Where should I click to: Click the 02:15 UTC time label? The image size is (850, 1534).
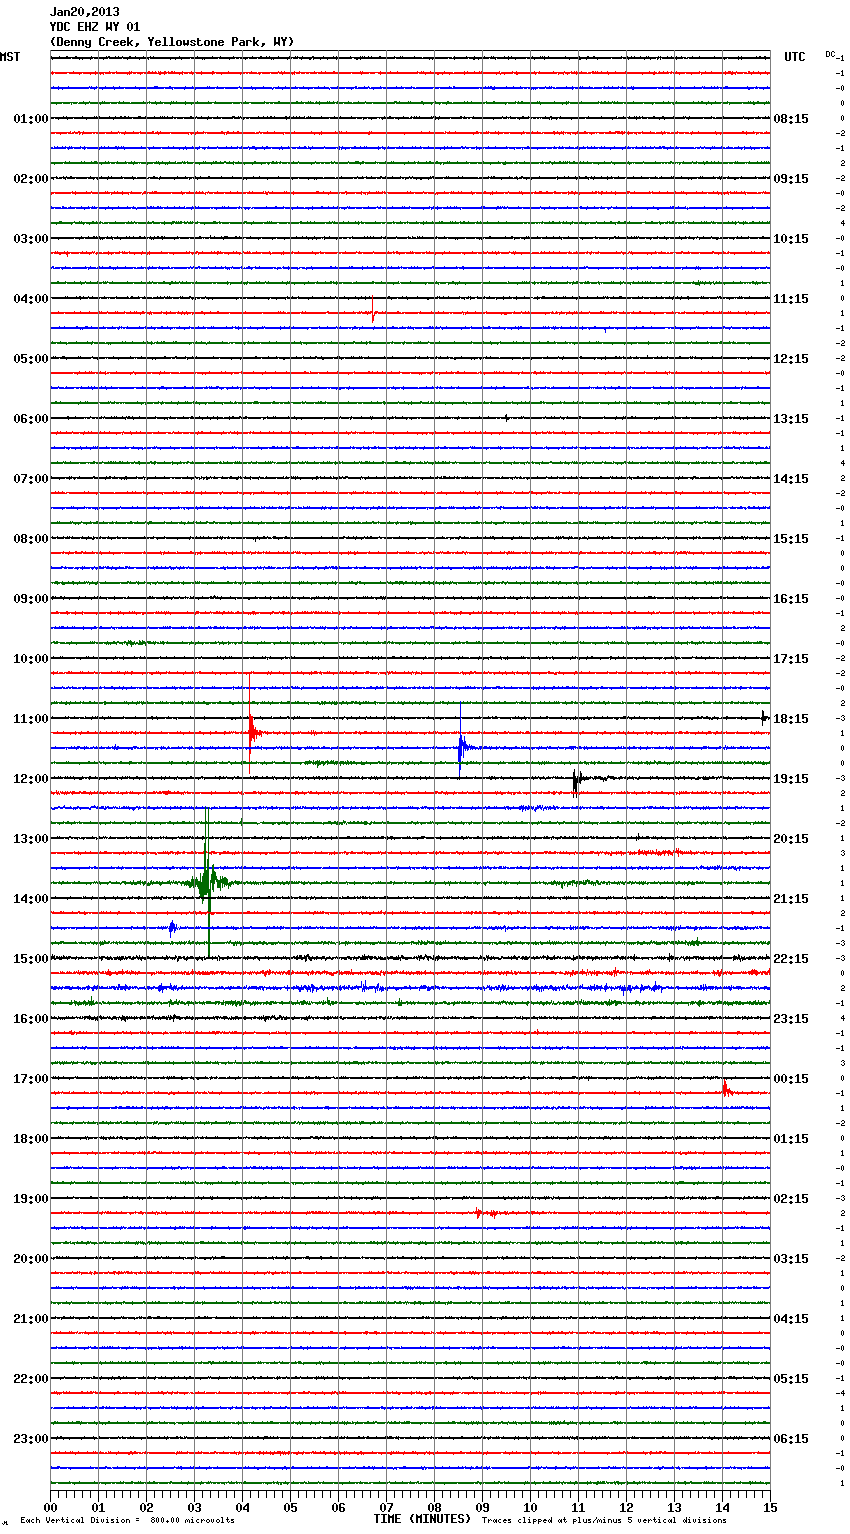click(791, 1199)
